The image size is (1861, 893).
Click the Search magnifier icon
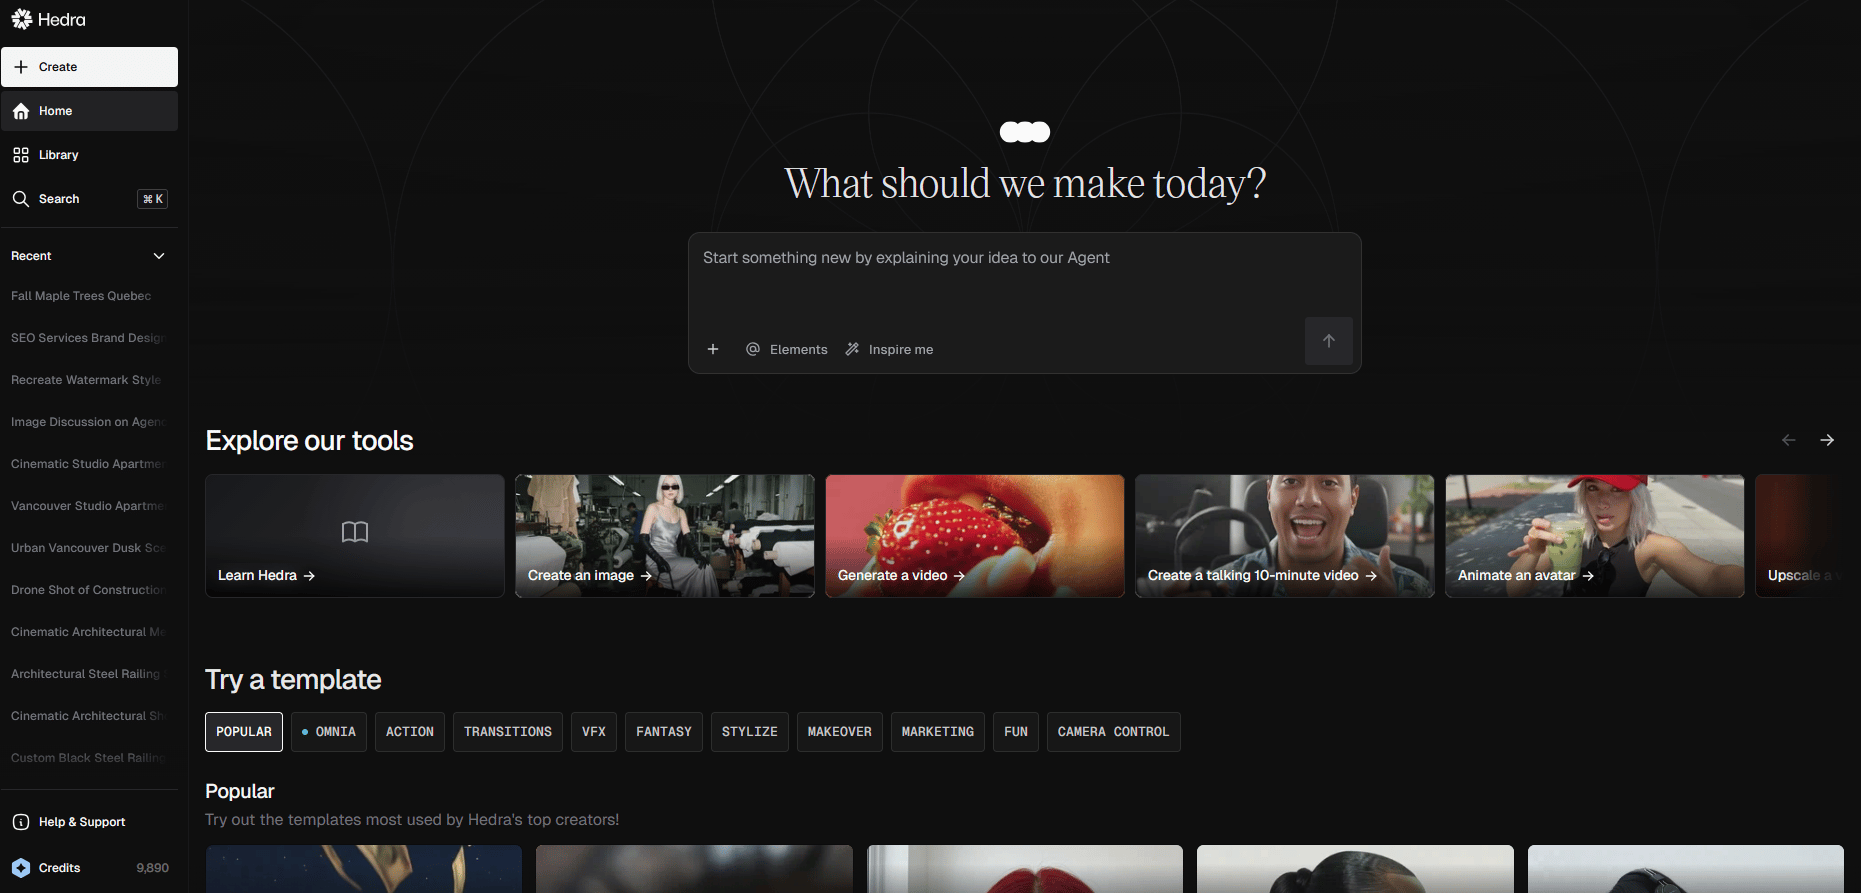[x=21, y=199]
